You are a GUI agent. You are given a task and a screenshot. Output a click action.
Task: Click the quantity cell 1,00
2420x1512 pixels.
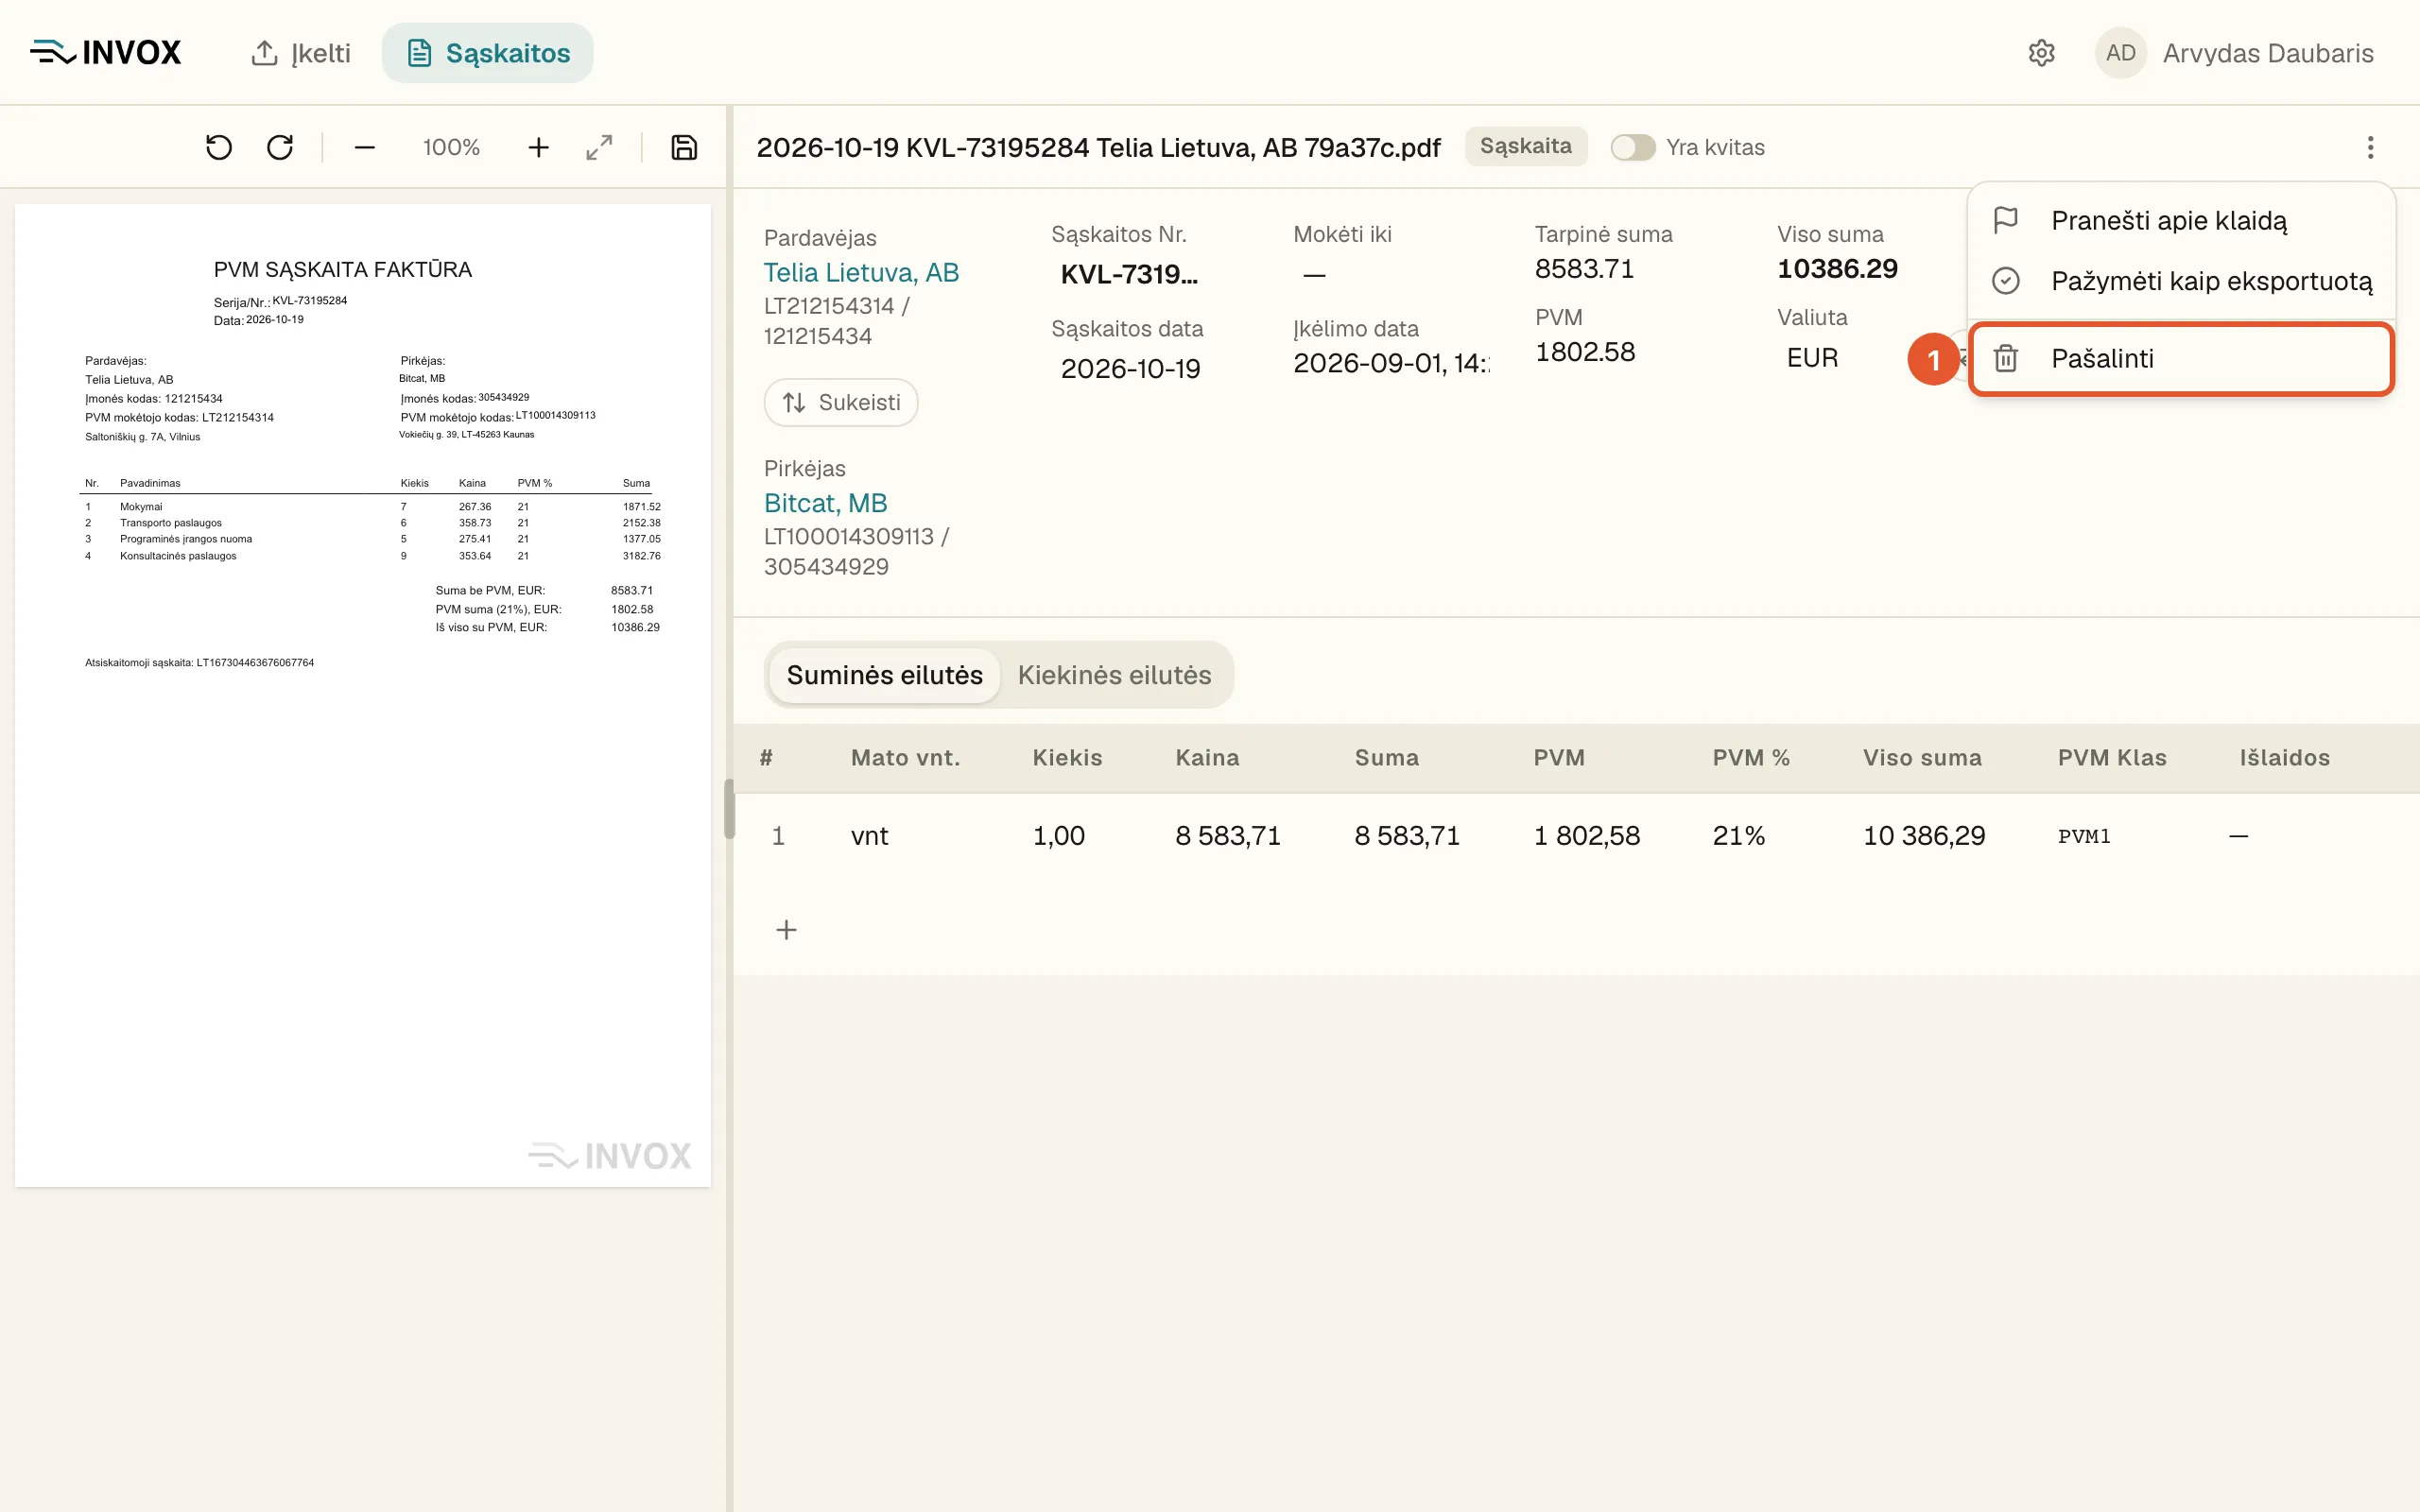pos(1058,836)
